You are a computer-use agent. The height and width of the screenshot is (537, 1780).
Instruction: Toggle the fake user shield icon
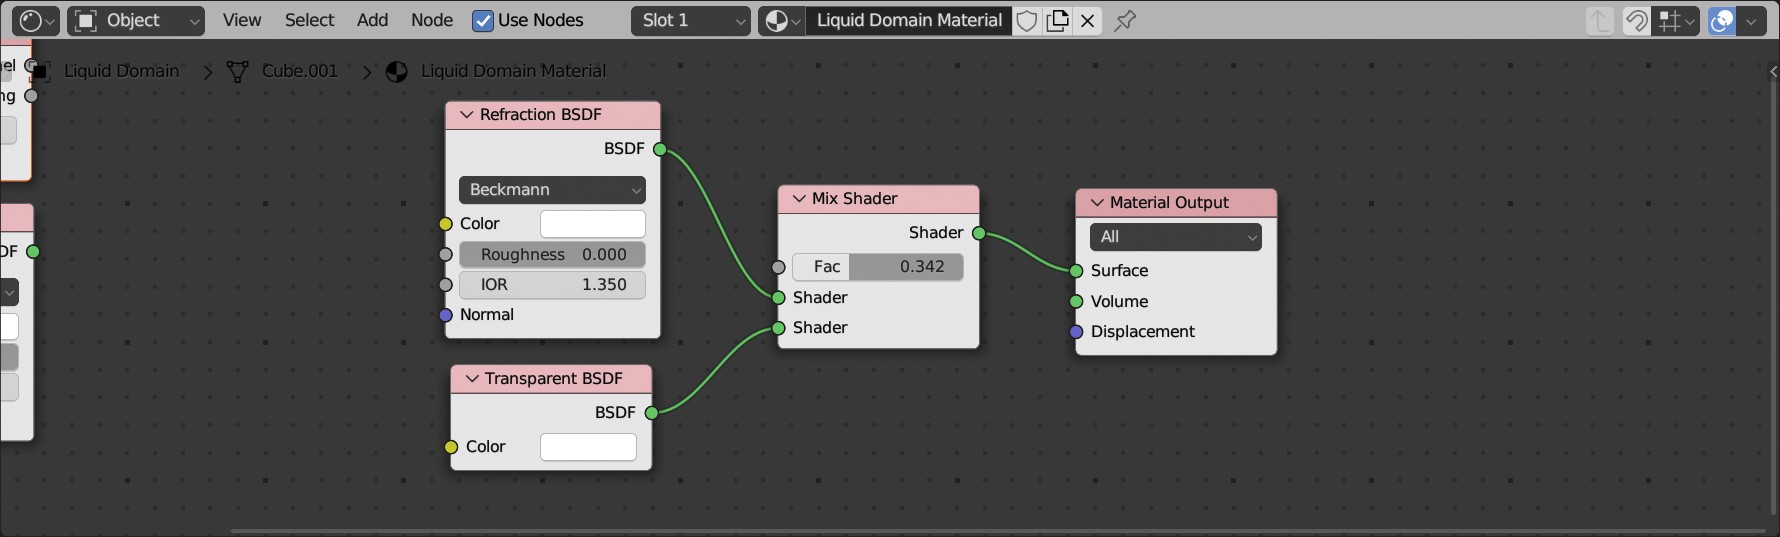click(1026, 20)
